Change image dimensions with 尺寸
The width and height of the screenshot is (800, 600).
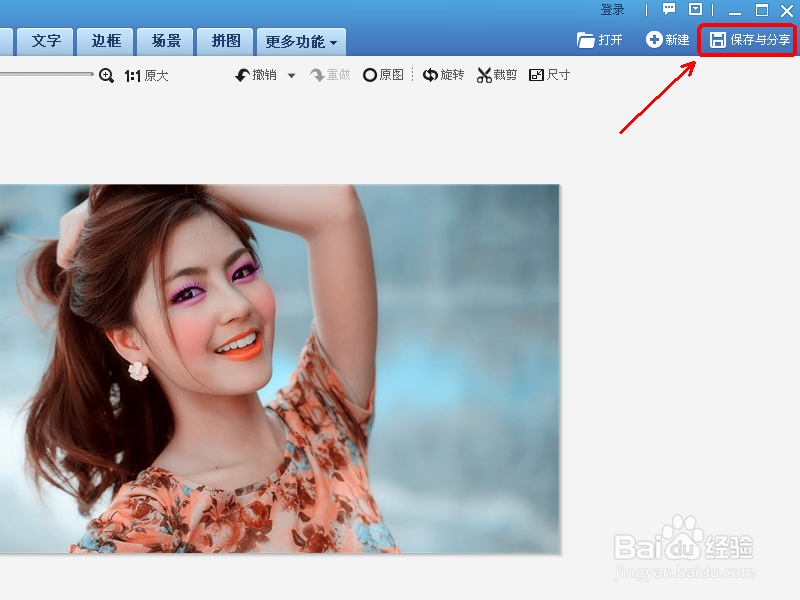click(x=549, y=75)
